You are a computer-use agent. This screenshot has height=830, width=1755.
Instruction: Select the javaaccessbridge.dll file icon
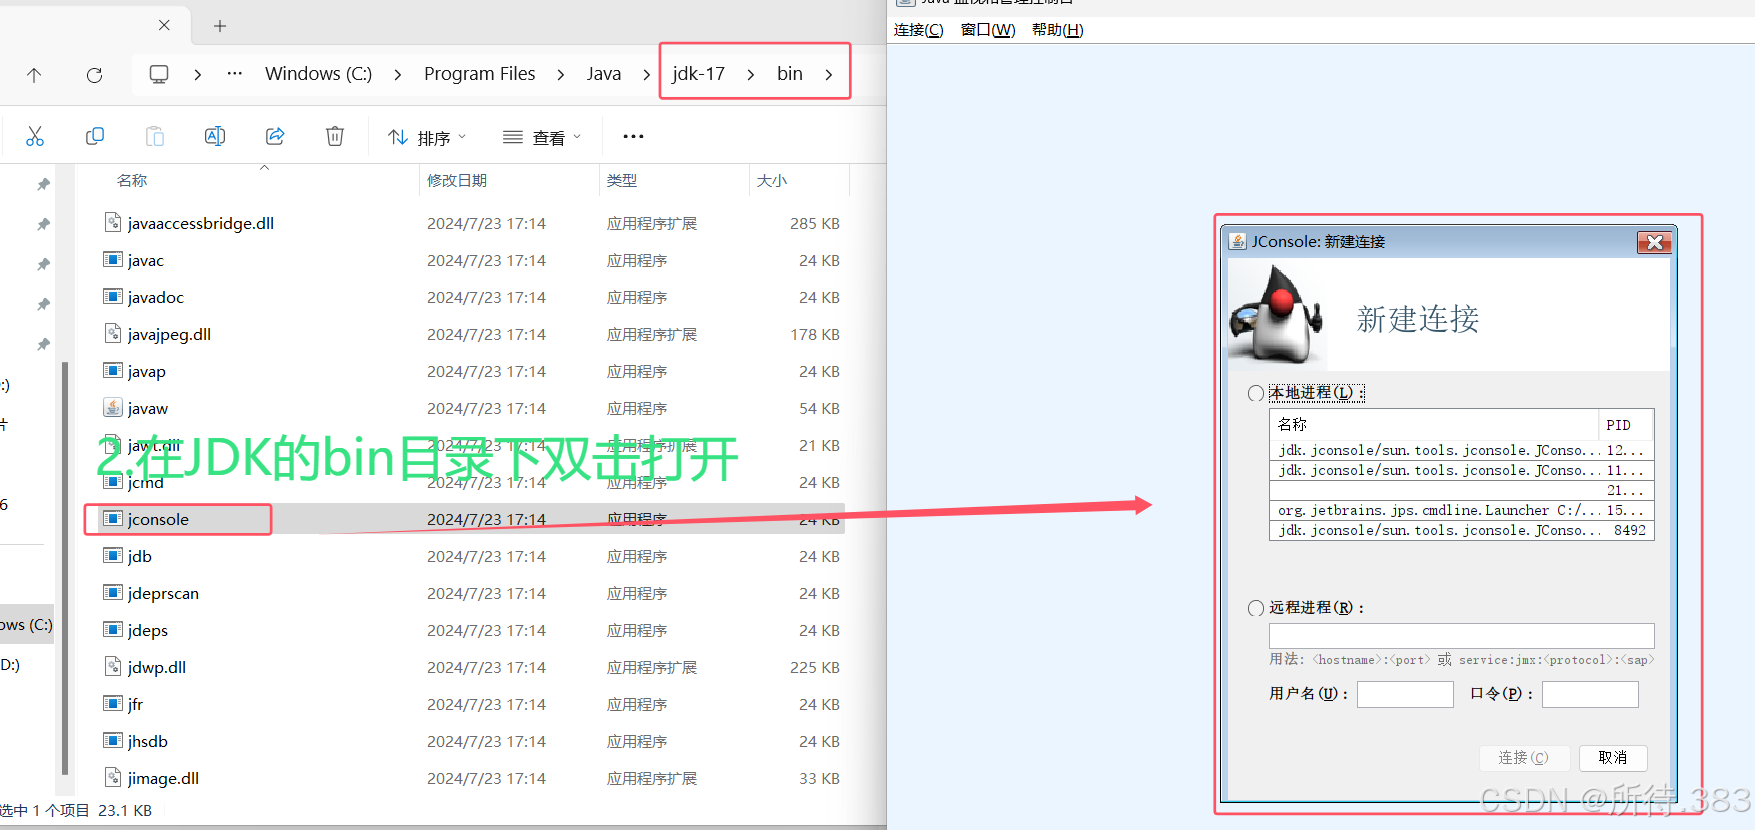coord(113,223)
